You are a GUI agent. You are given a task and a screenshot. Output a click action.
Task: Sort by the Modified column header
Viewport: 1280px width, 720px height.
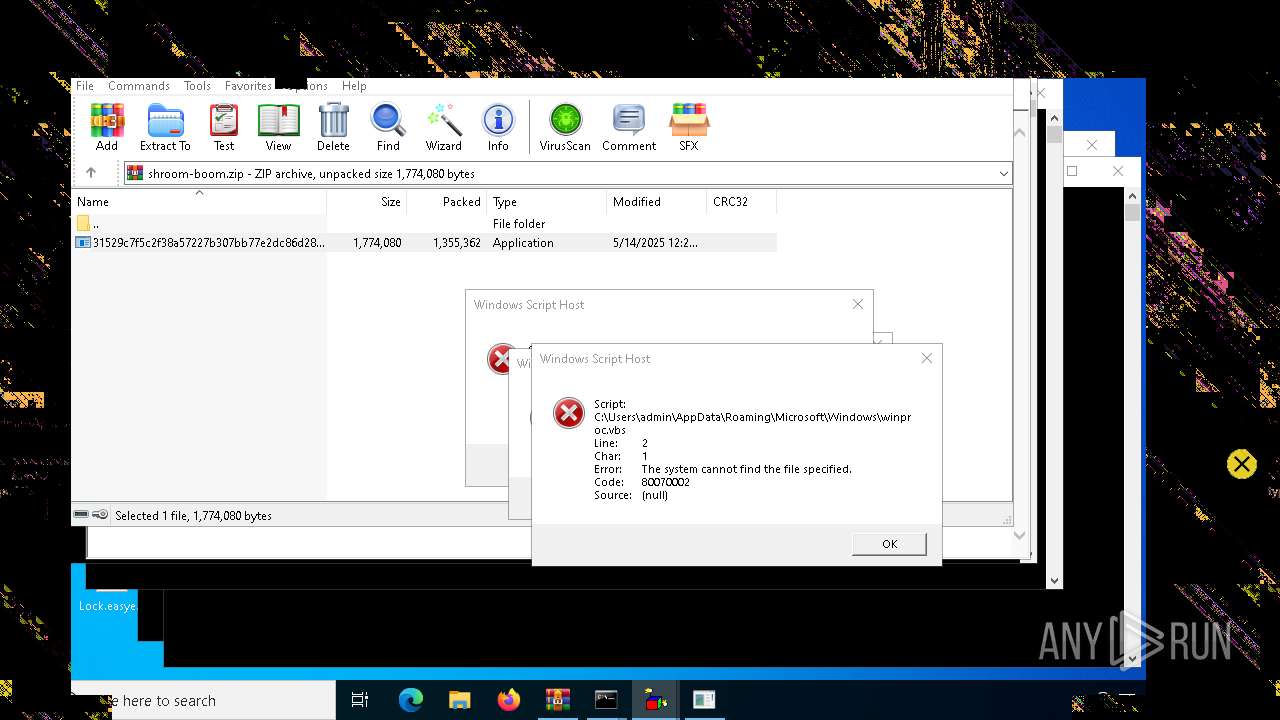point(657,202)
